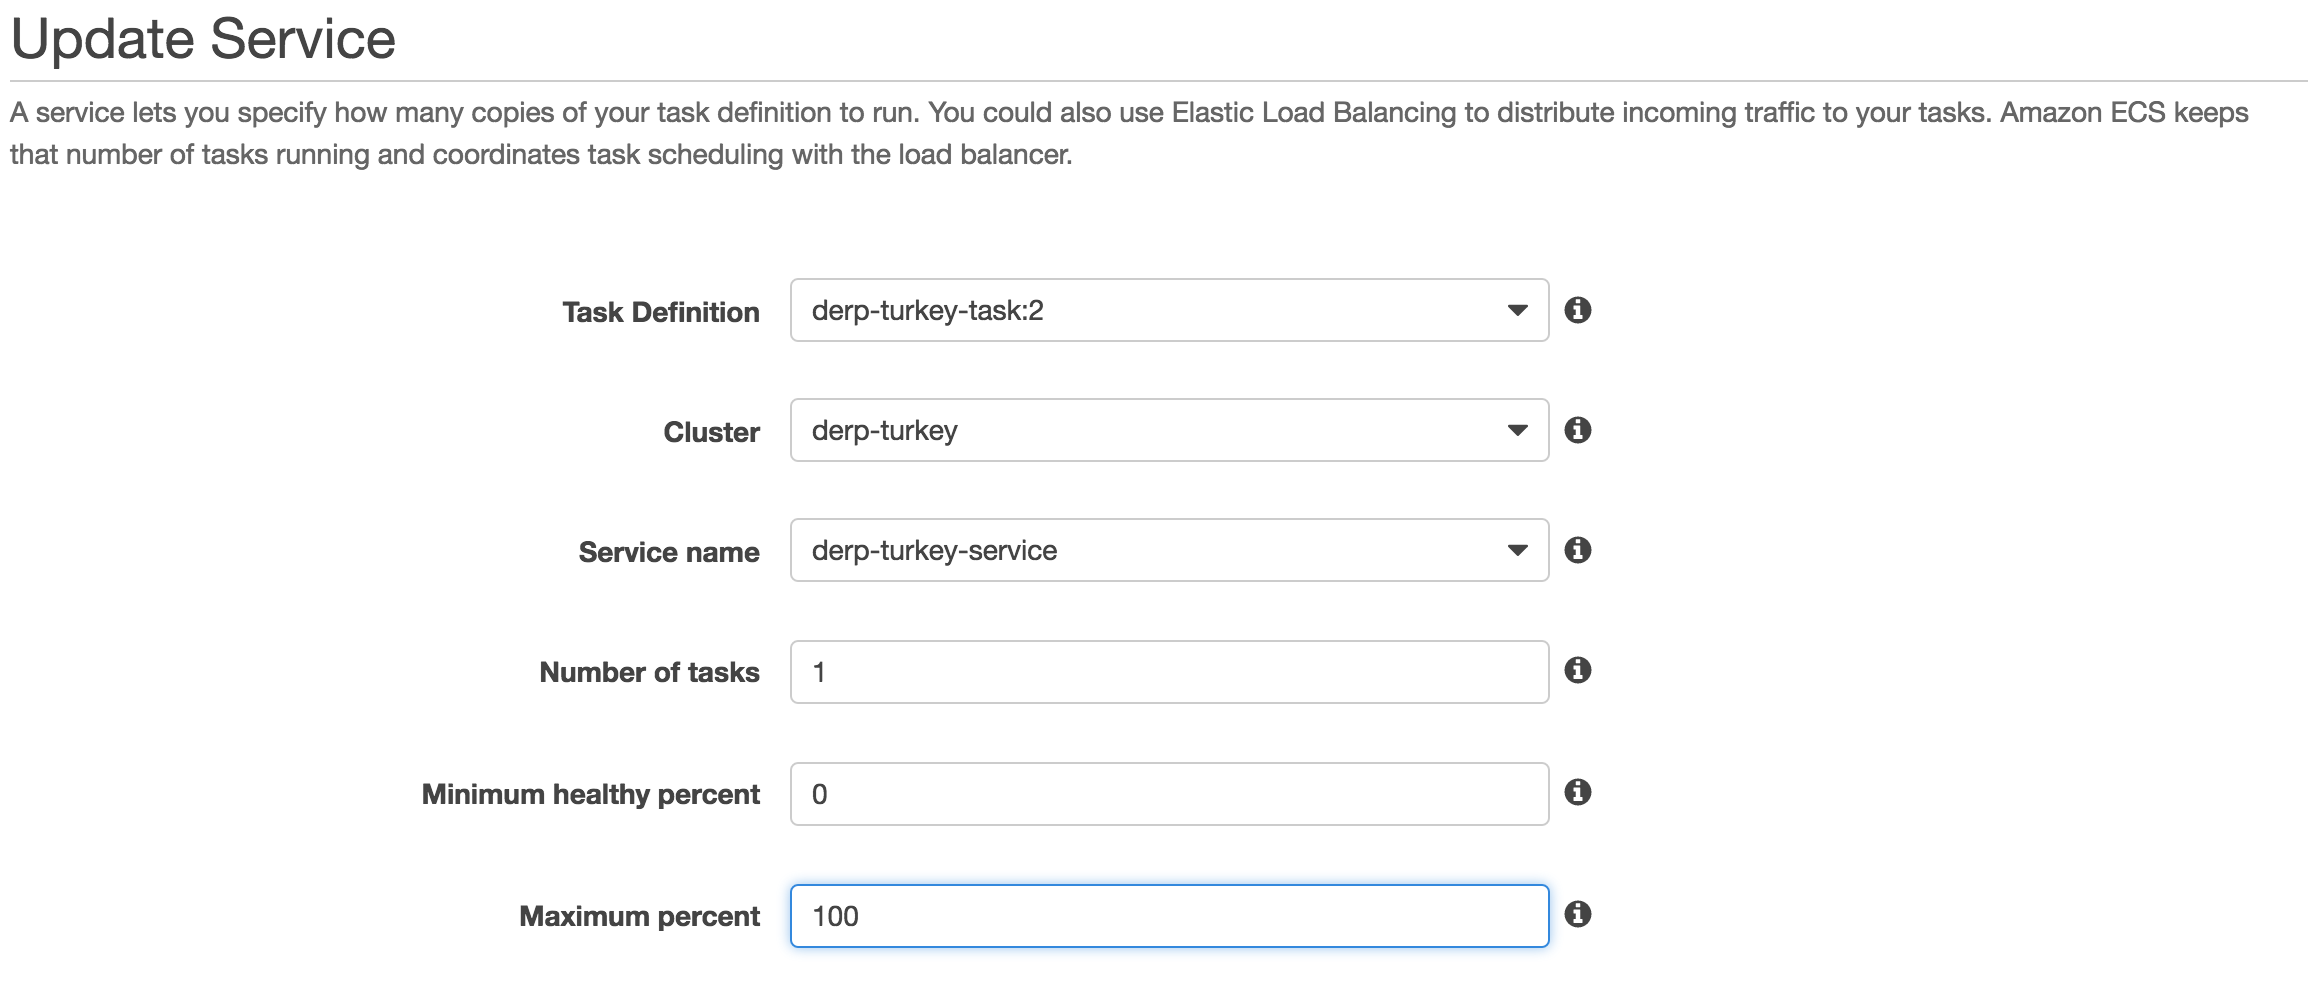Expand the Task Definition dropdown arrow
Screen dimensions: 2308x982
[1517, 311]
